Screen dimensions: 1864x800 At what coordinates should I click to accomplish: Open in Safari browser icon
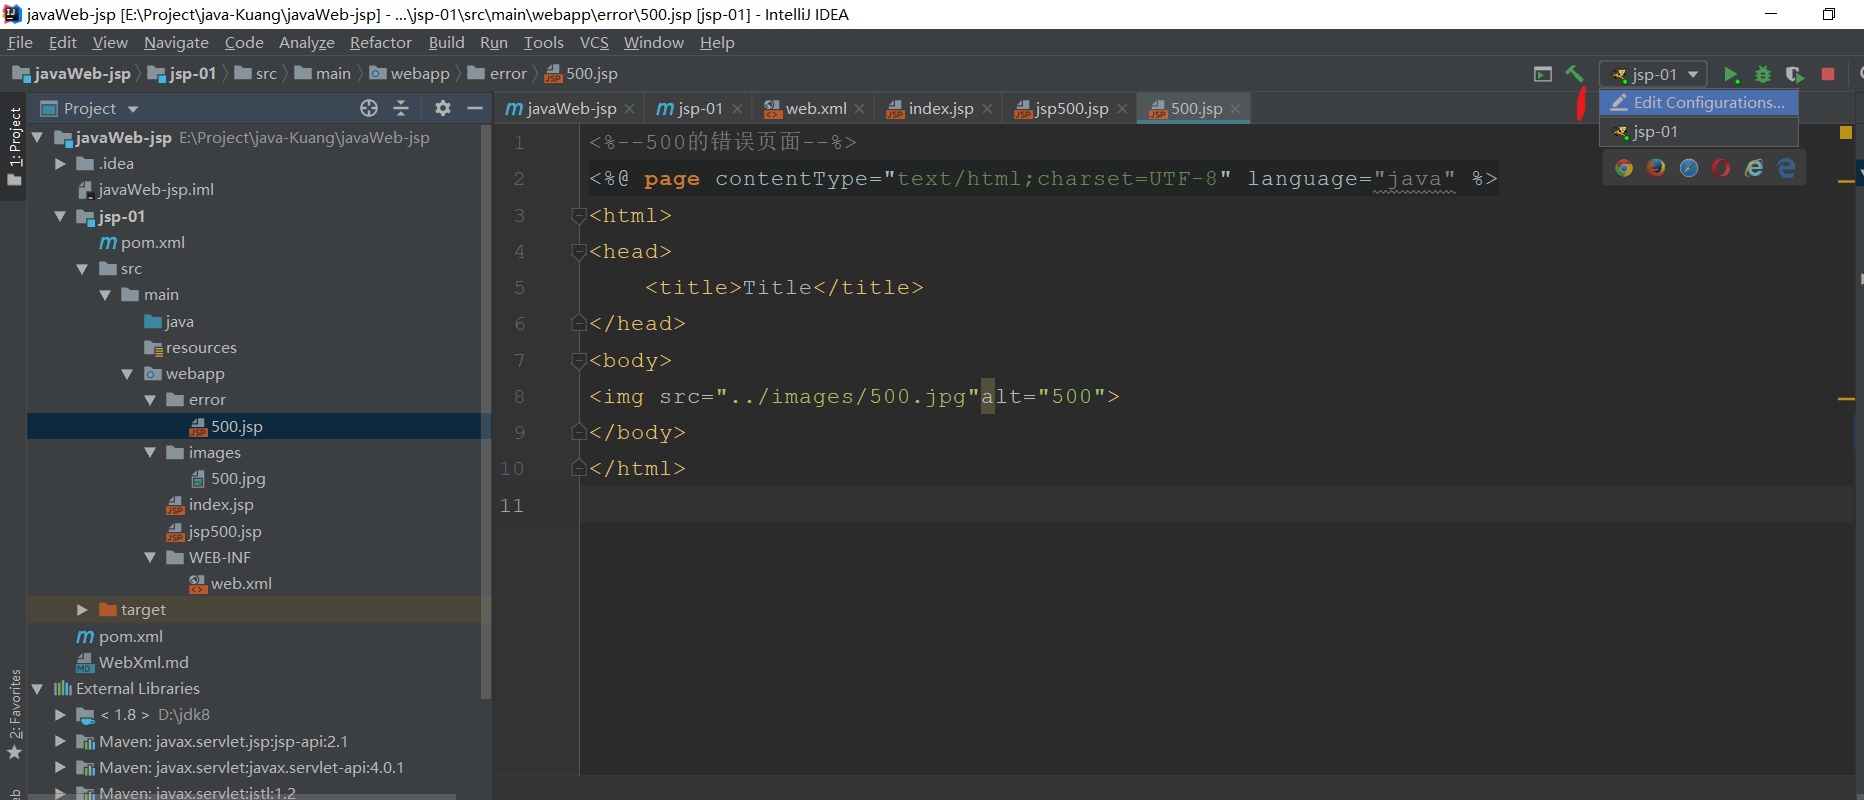click(x=1689, y=168)
